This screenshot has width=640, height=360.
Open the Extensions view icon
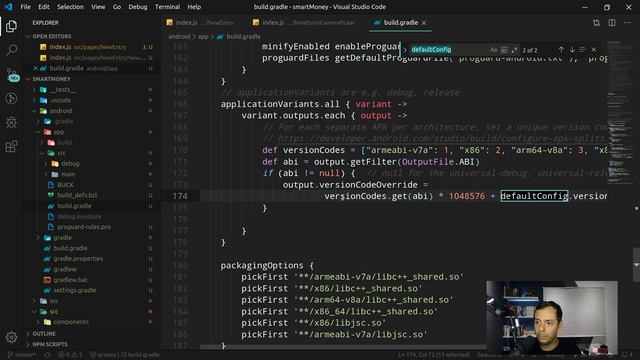pyautogui.click(x=11, y=146)
